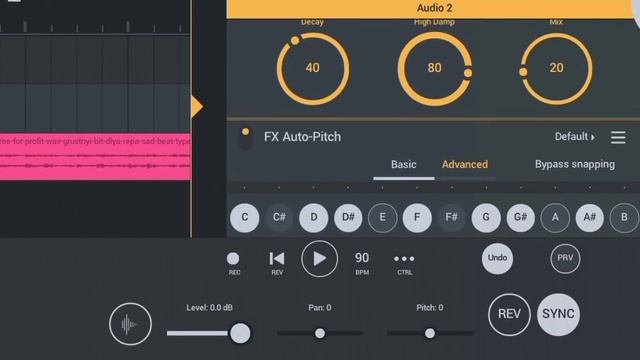Click the Pan slider handle
The height and width of the screenshot is (360, 640).
320,333
